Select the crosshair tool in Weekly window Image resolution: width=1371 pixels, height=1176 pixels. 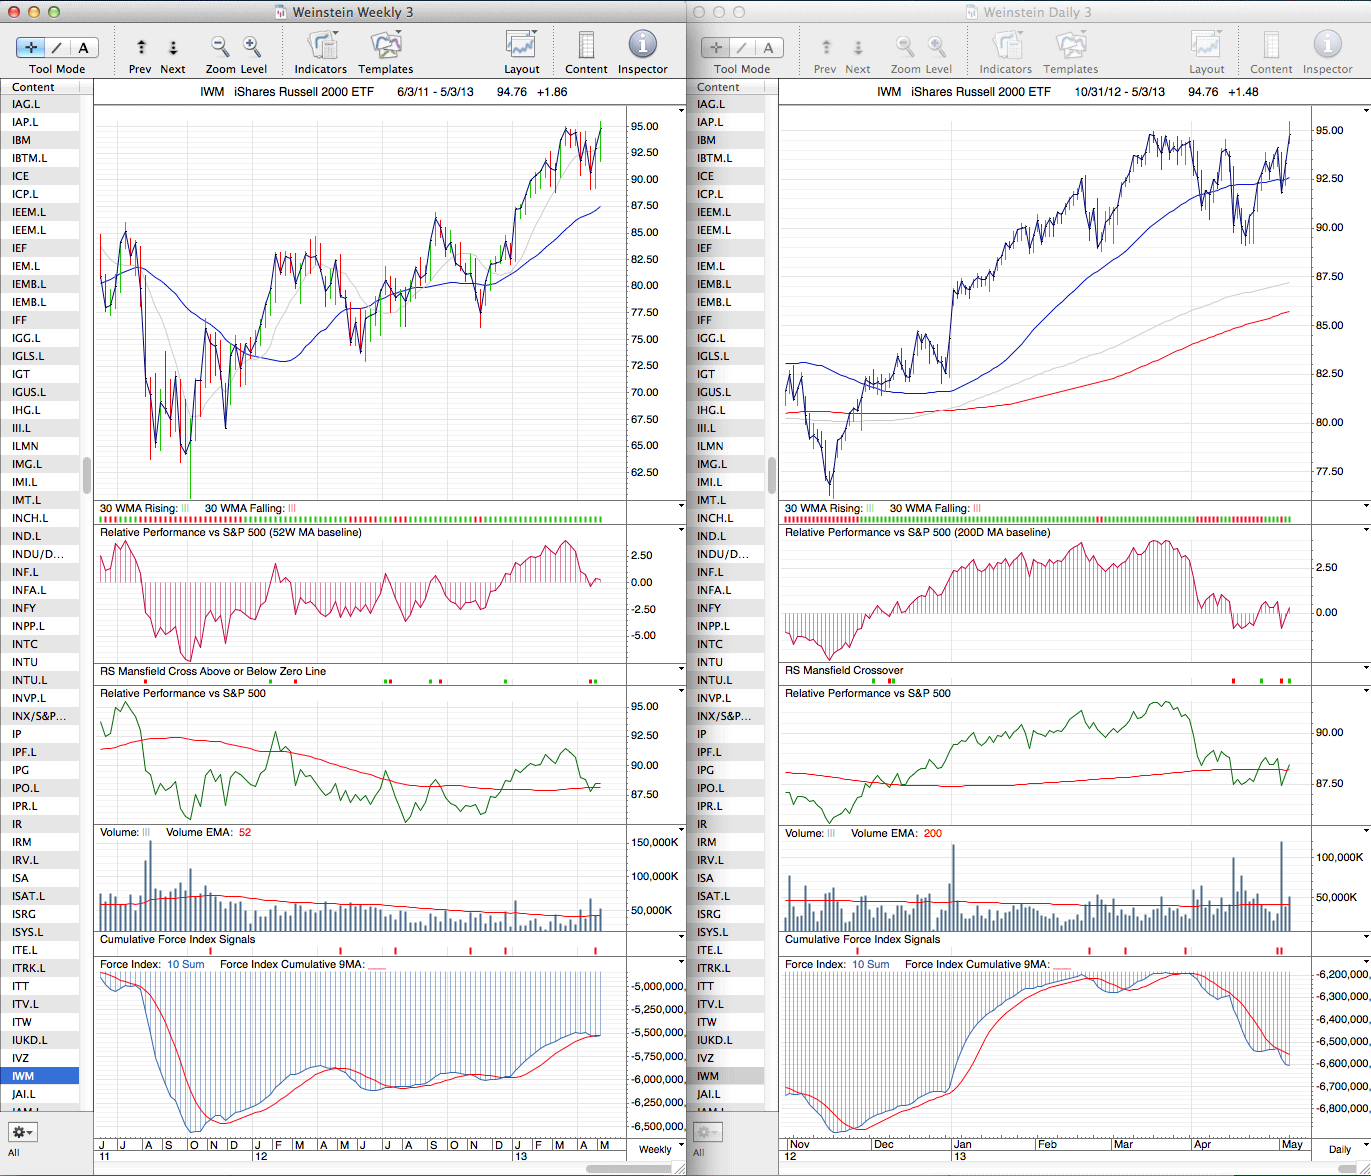tap(31, 47)
